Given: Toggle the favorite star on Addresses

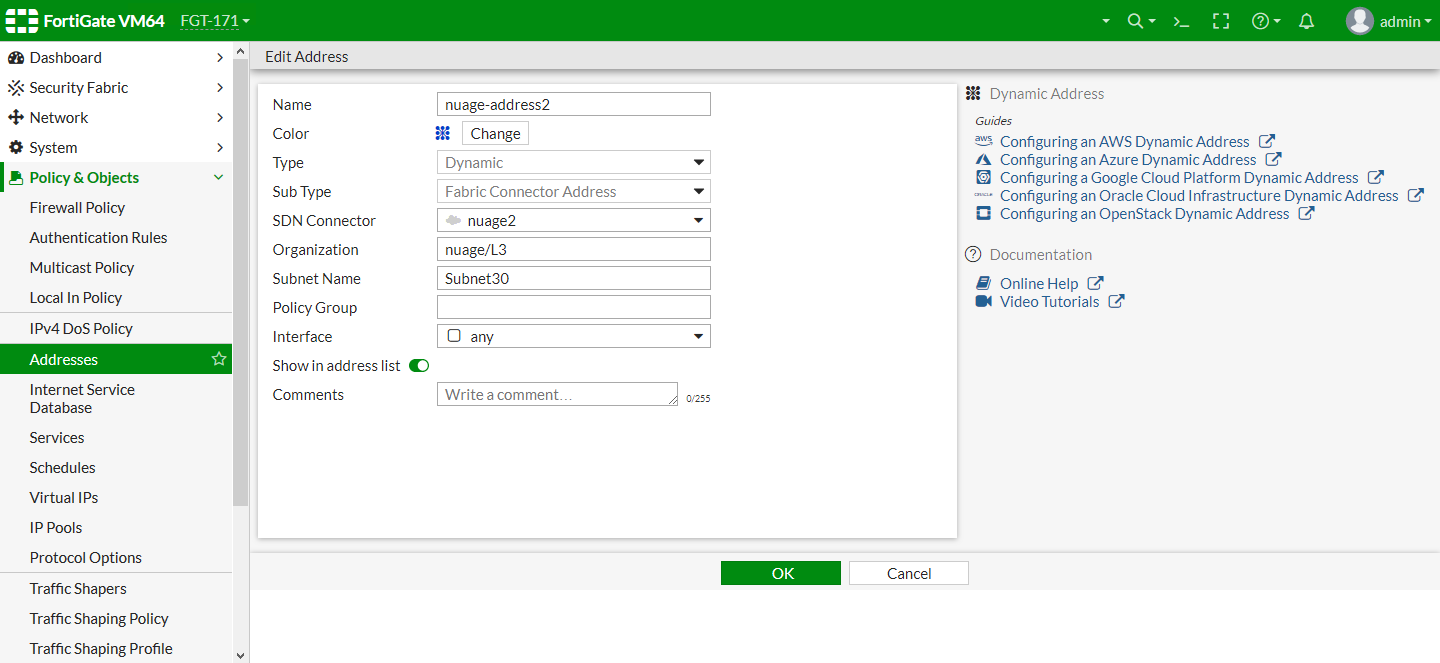Looking at the screenshot, I should pyautogui.click(x=219, y=357).
